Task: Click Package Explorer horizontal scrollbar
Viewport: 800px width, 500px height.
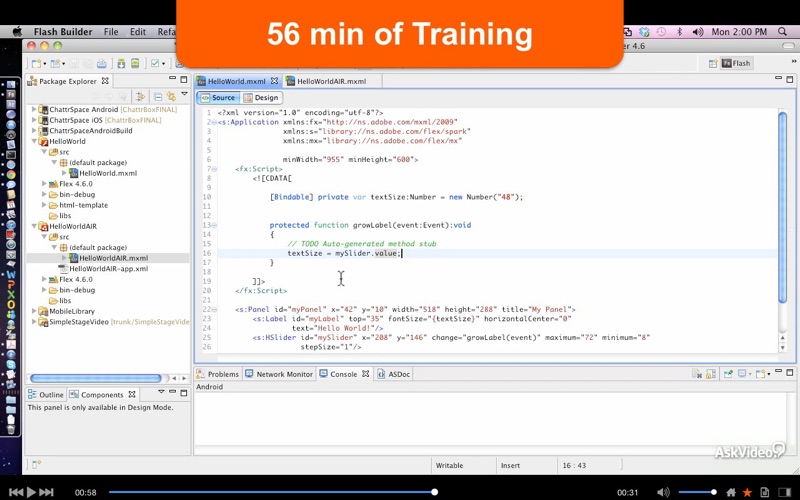Action: click(96, 378)
